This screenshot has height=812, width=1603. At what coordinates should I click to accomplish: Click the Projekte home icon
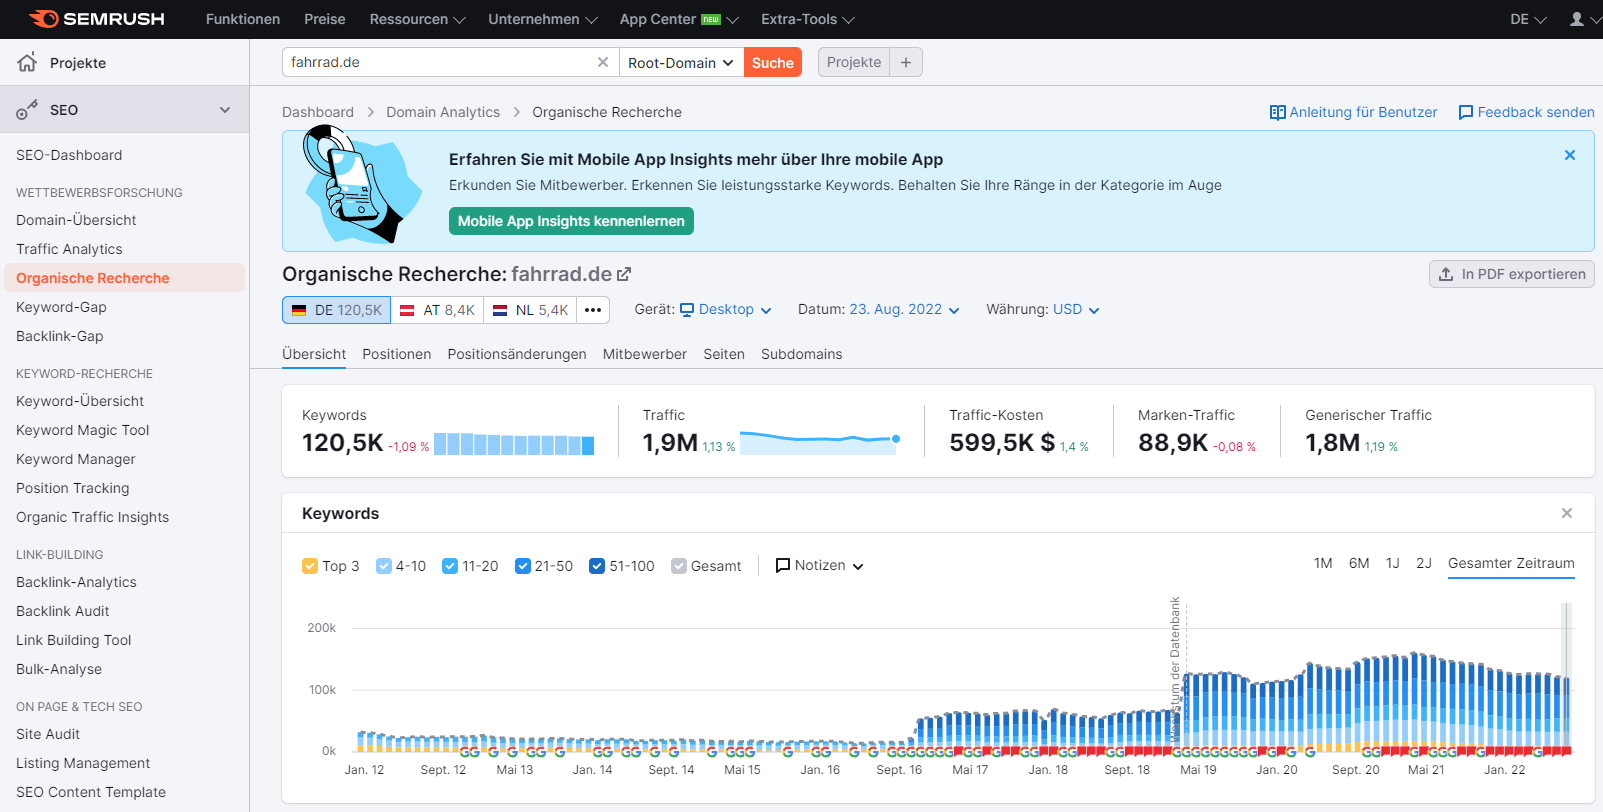tap(27, 62)
